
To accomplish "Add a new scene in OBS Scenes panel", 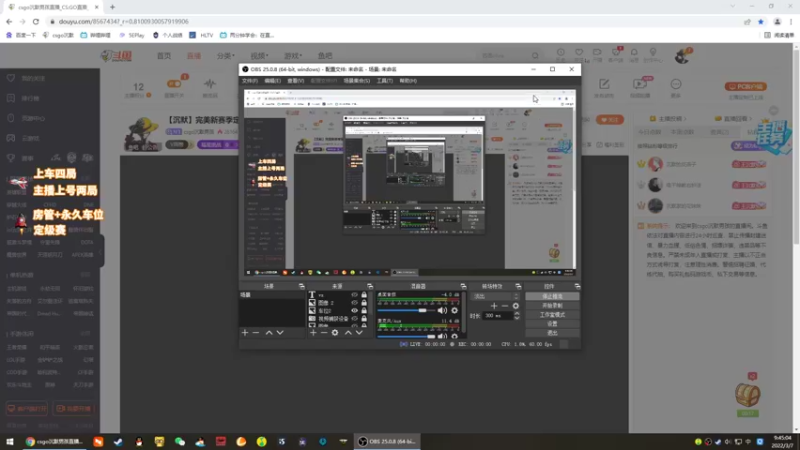I will coord(245,333).
